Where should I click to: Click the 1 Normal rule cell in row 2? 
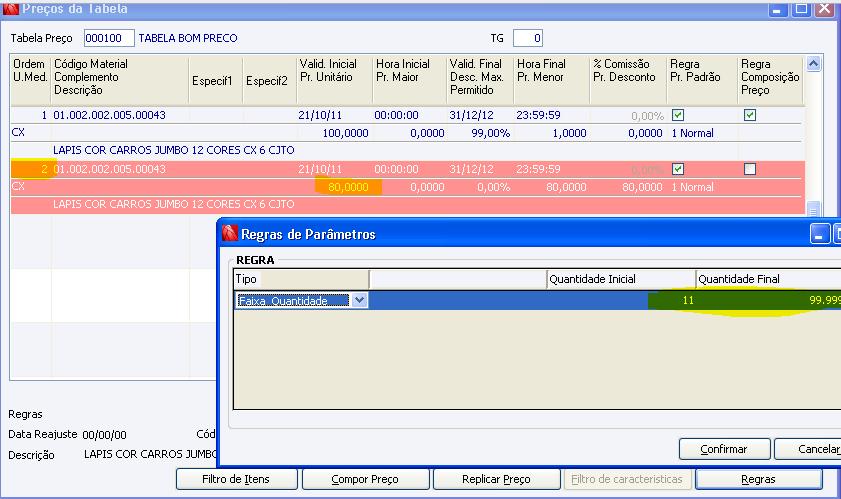[x=692, y=187]
